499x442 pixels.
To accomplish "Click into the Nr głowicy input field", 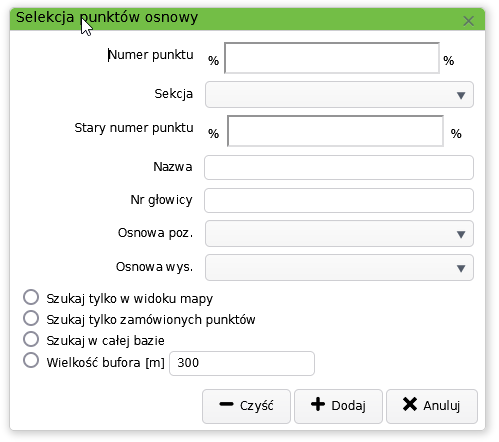I will point(339,200).
